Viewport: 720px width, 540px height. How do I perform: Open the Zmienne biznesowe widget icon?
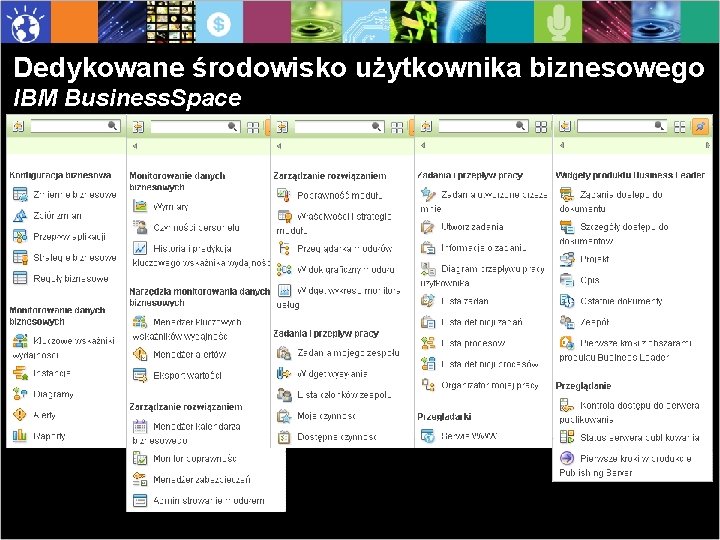click(20, 194)
